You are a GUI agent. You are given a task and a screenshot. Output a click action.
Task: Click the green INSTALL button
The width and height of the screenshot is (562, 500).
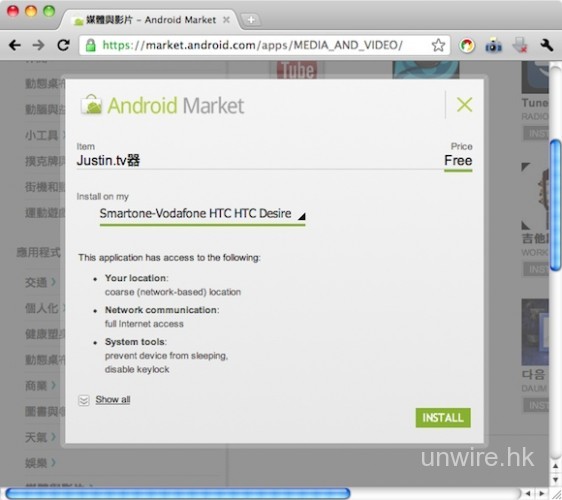(x=443, y=418)
